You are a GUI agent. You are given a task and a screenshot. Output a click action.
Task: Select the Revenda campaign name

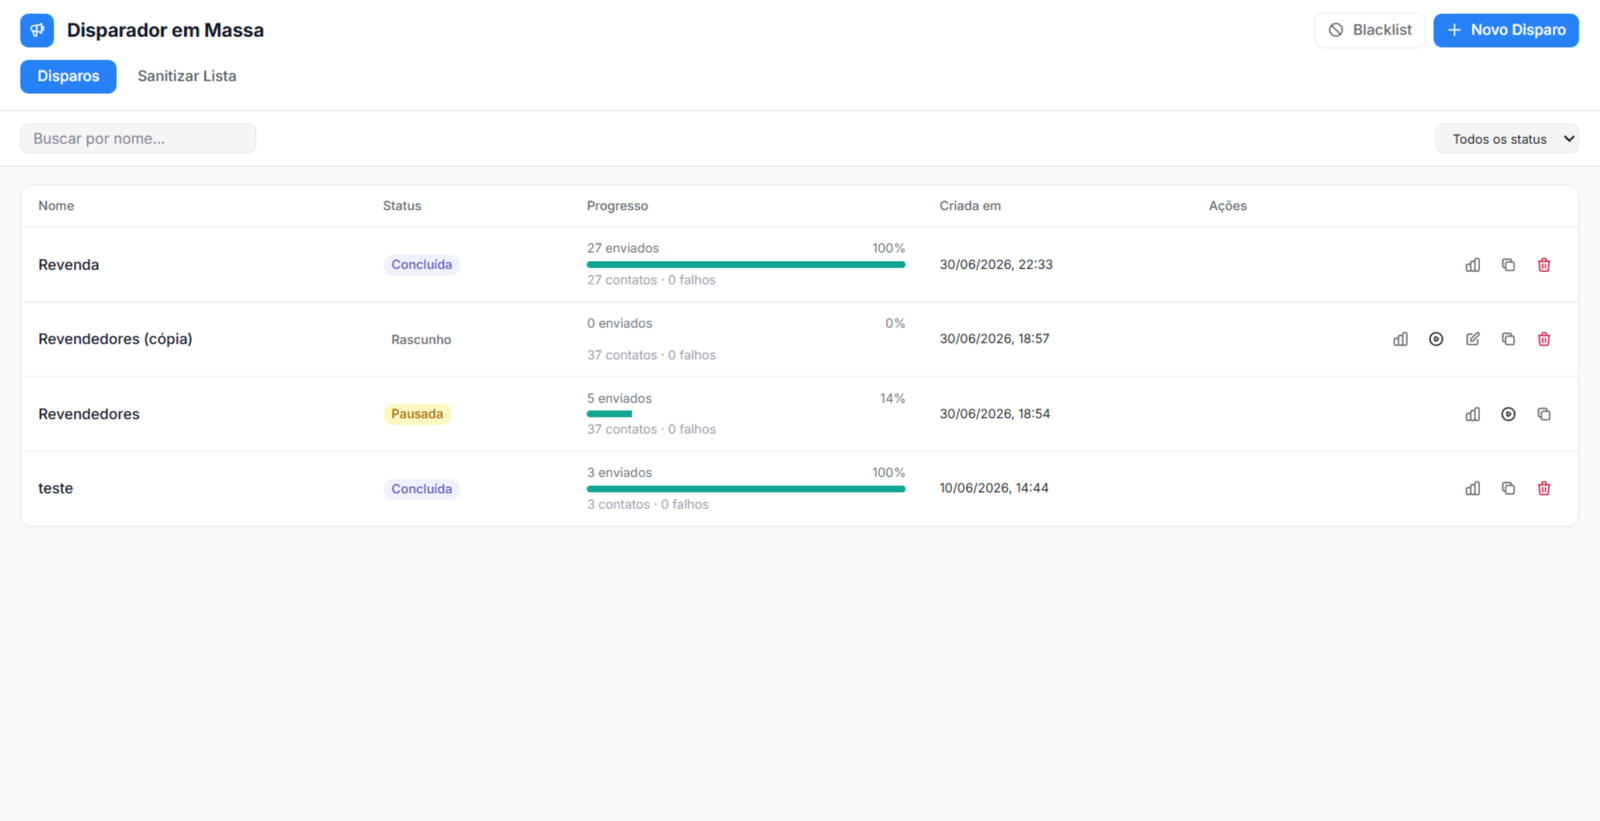[69, 265]
